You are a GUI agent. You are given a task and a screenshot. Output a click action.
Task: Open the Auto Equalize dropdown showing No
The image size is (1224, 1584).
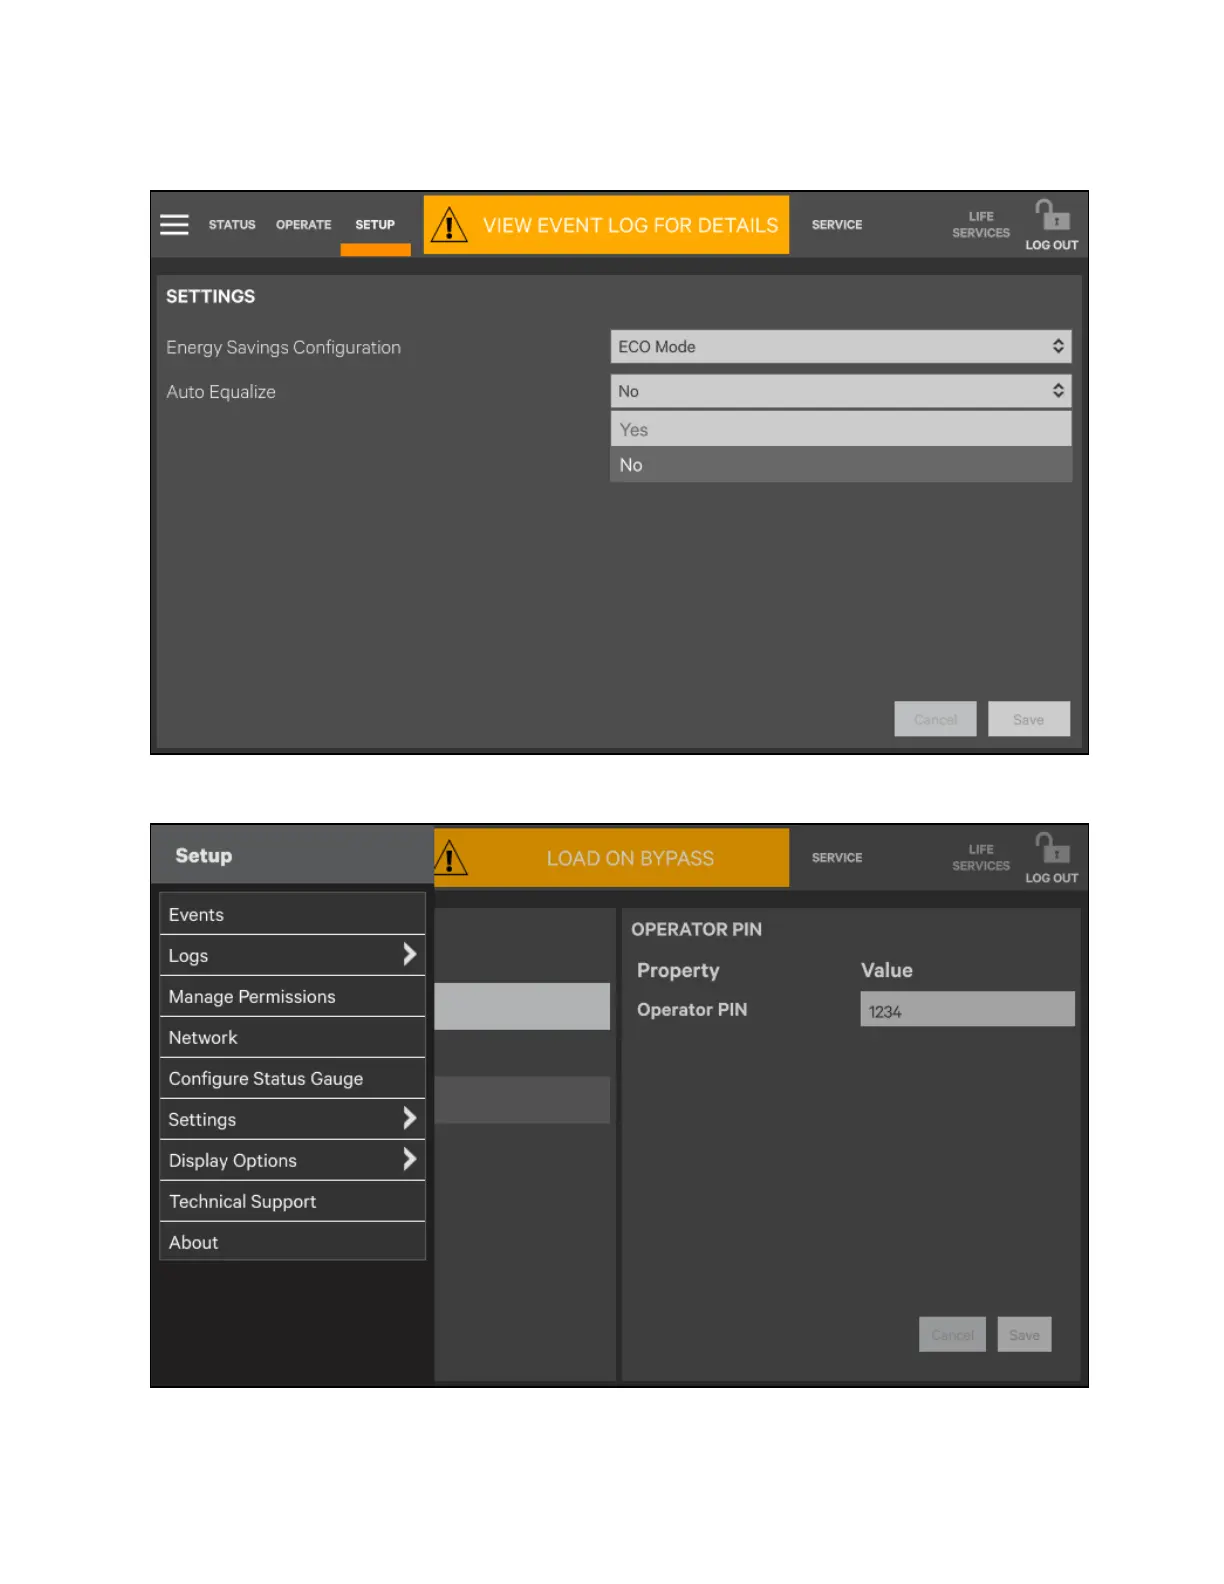click(841, 391)
